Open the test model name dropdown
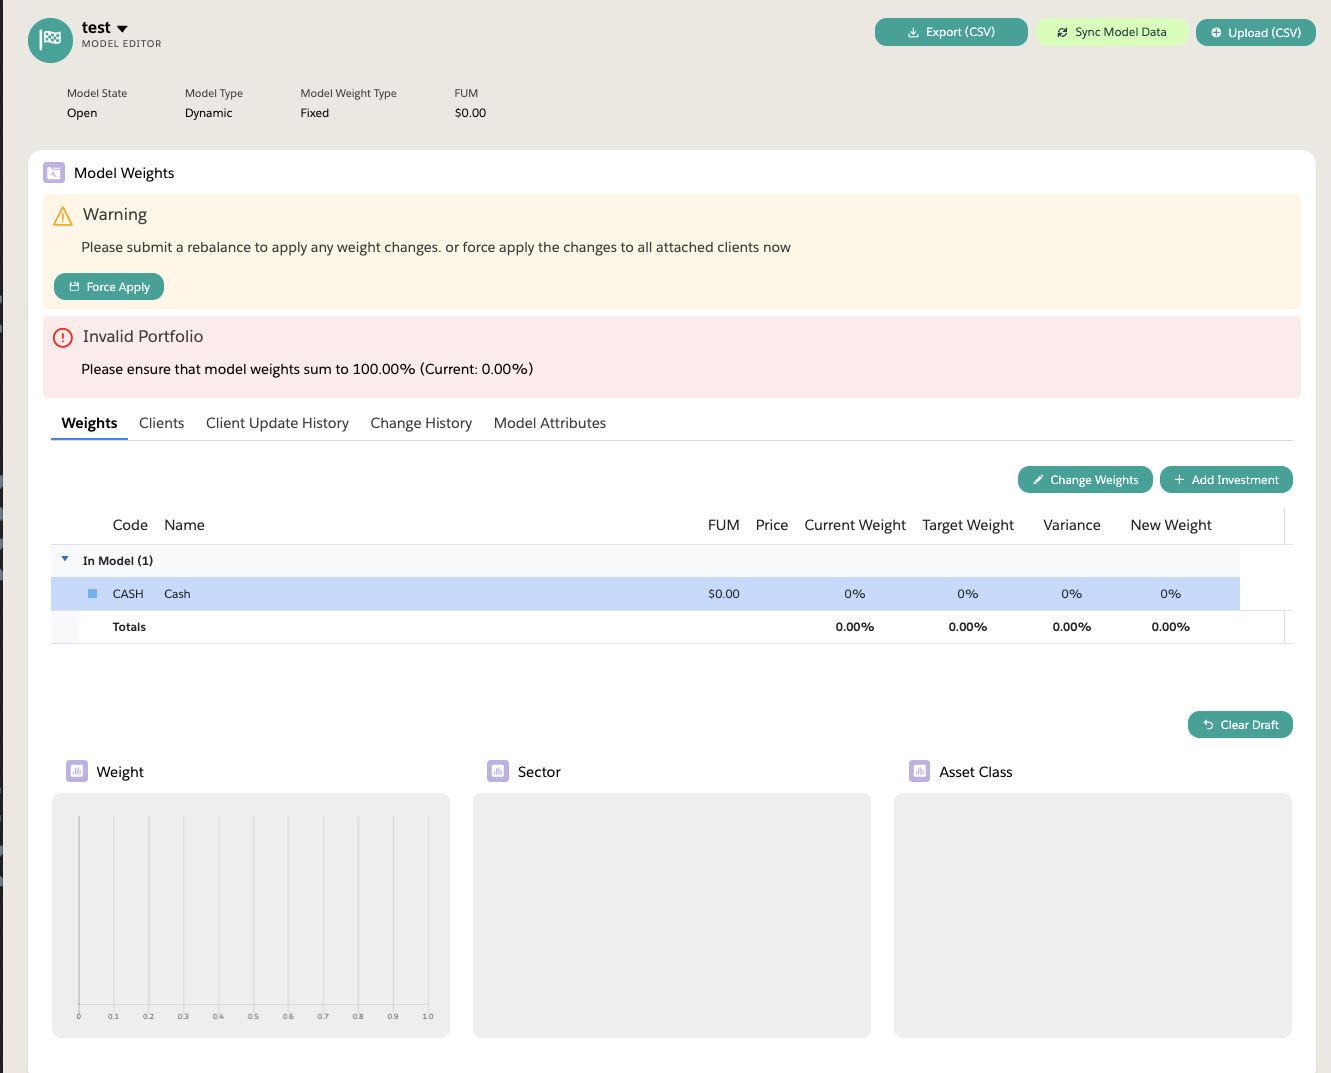 tap(122, 29)
